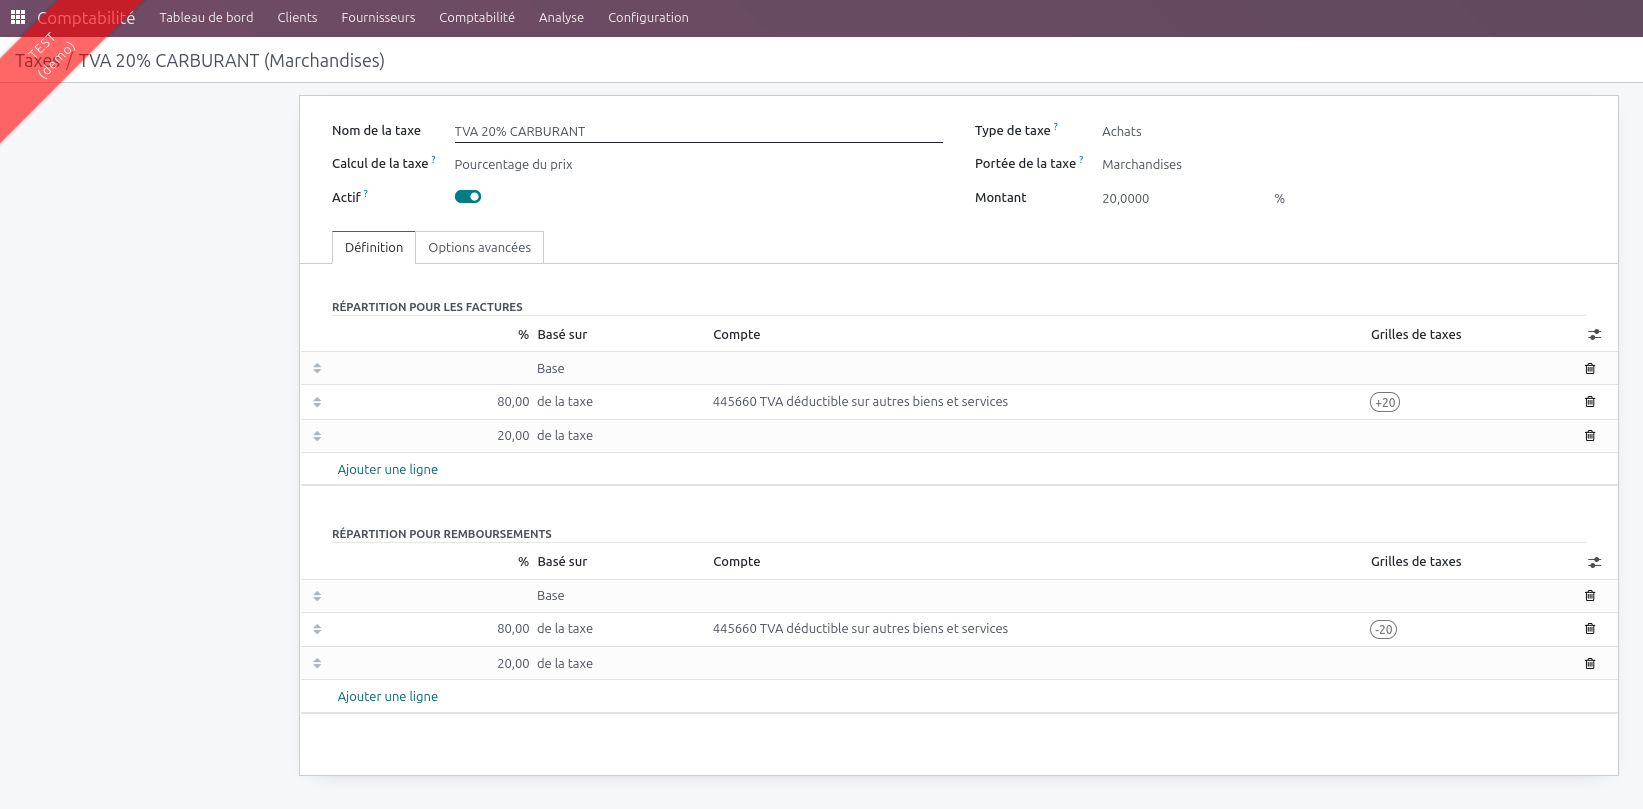
Task: Open column settings for invoice distribution table
Action: [x=1594, y=335]
